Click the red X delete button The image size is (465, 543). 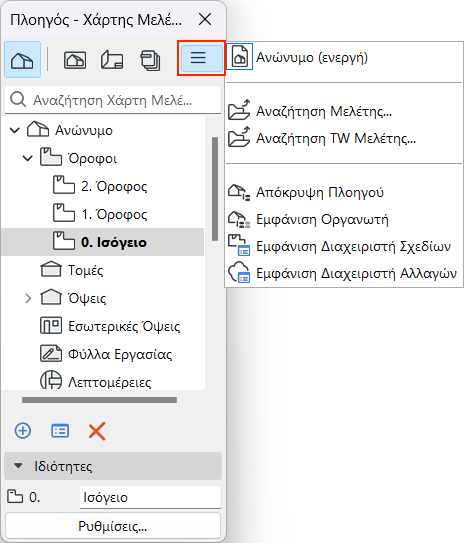click(x=97, y=431)
